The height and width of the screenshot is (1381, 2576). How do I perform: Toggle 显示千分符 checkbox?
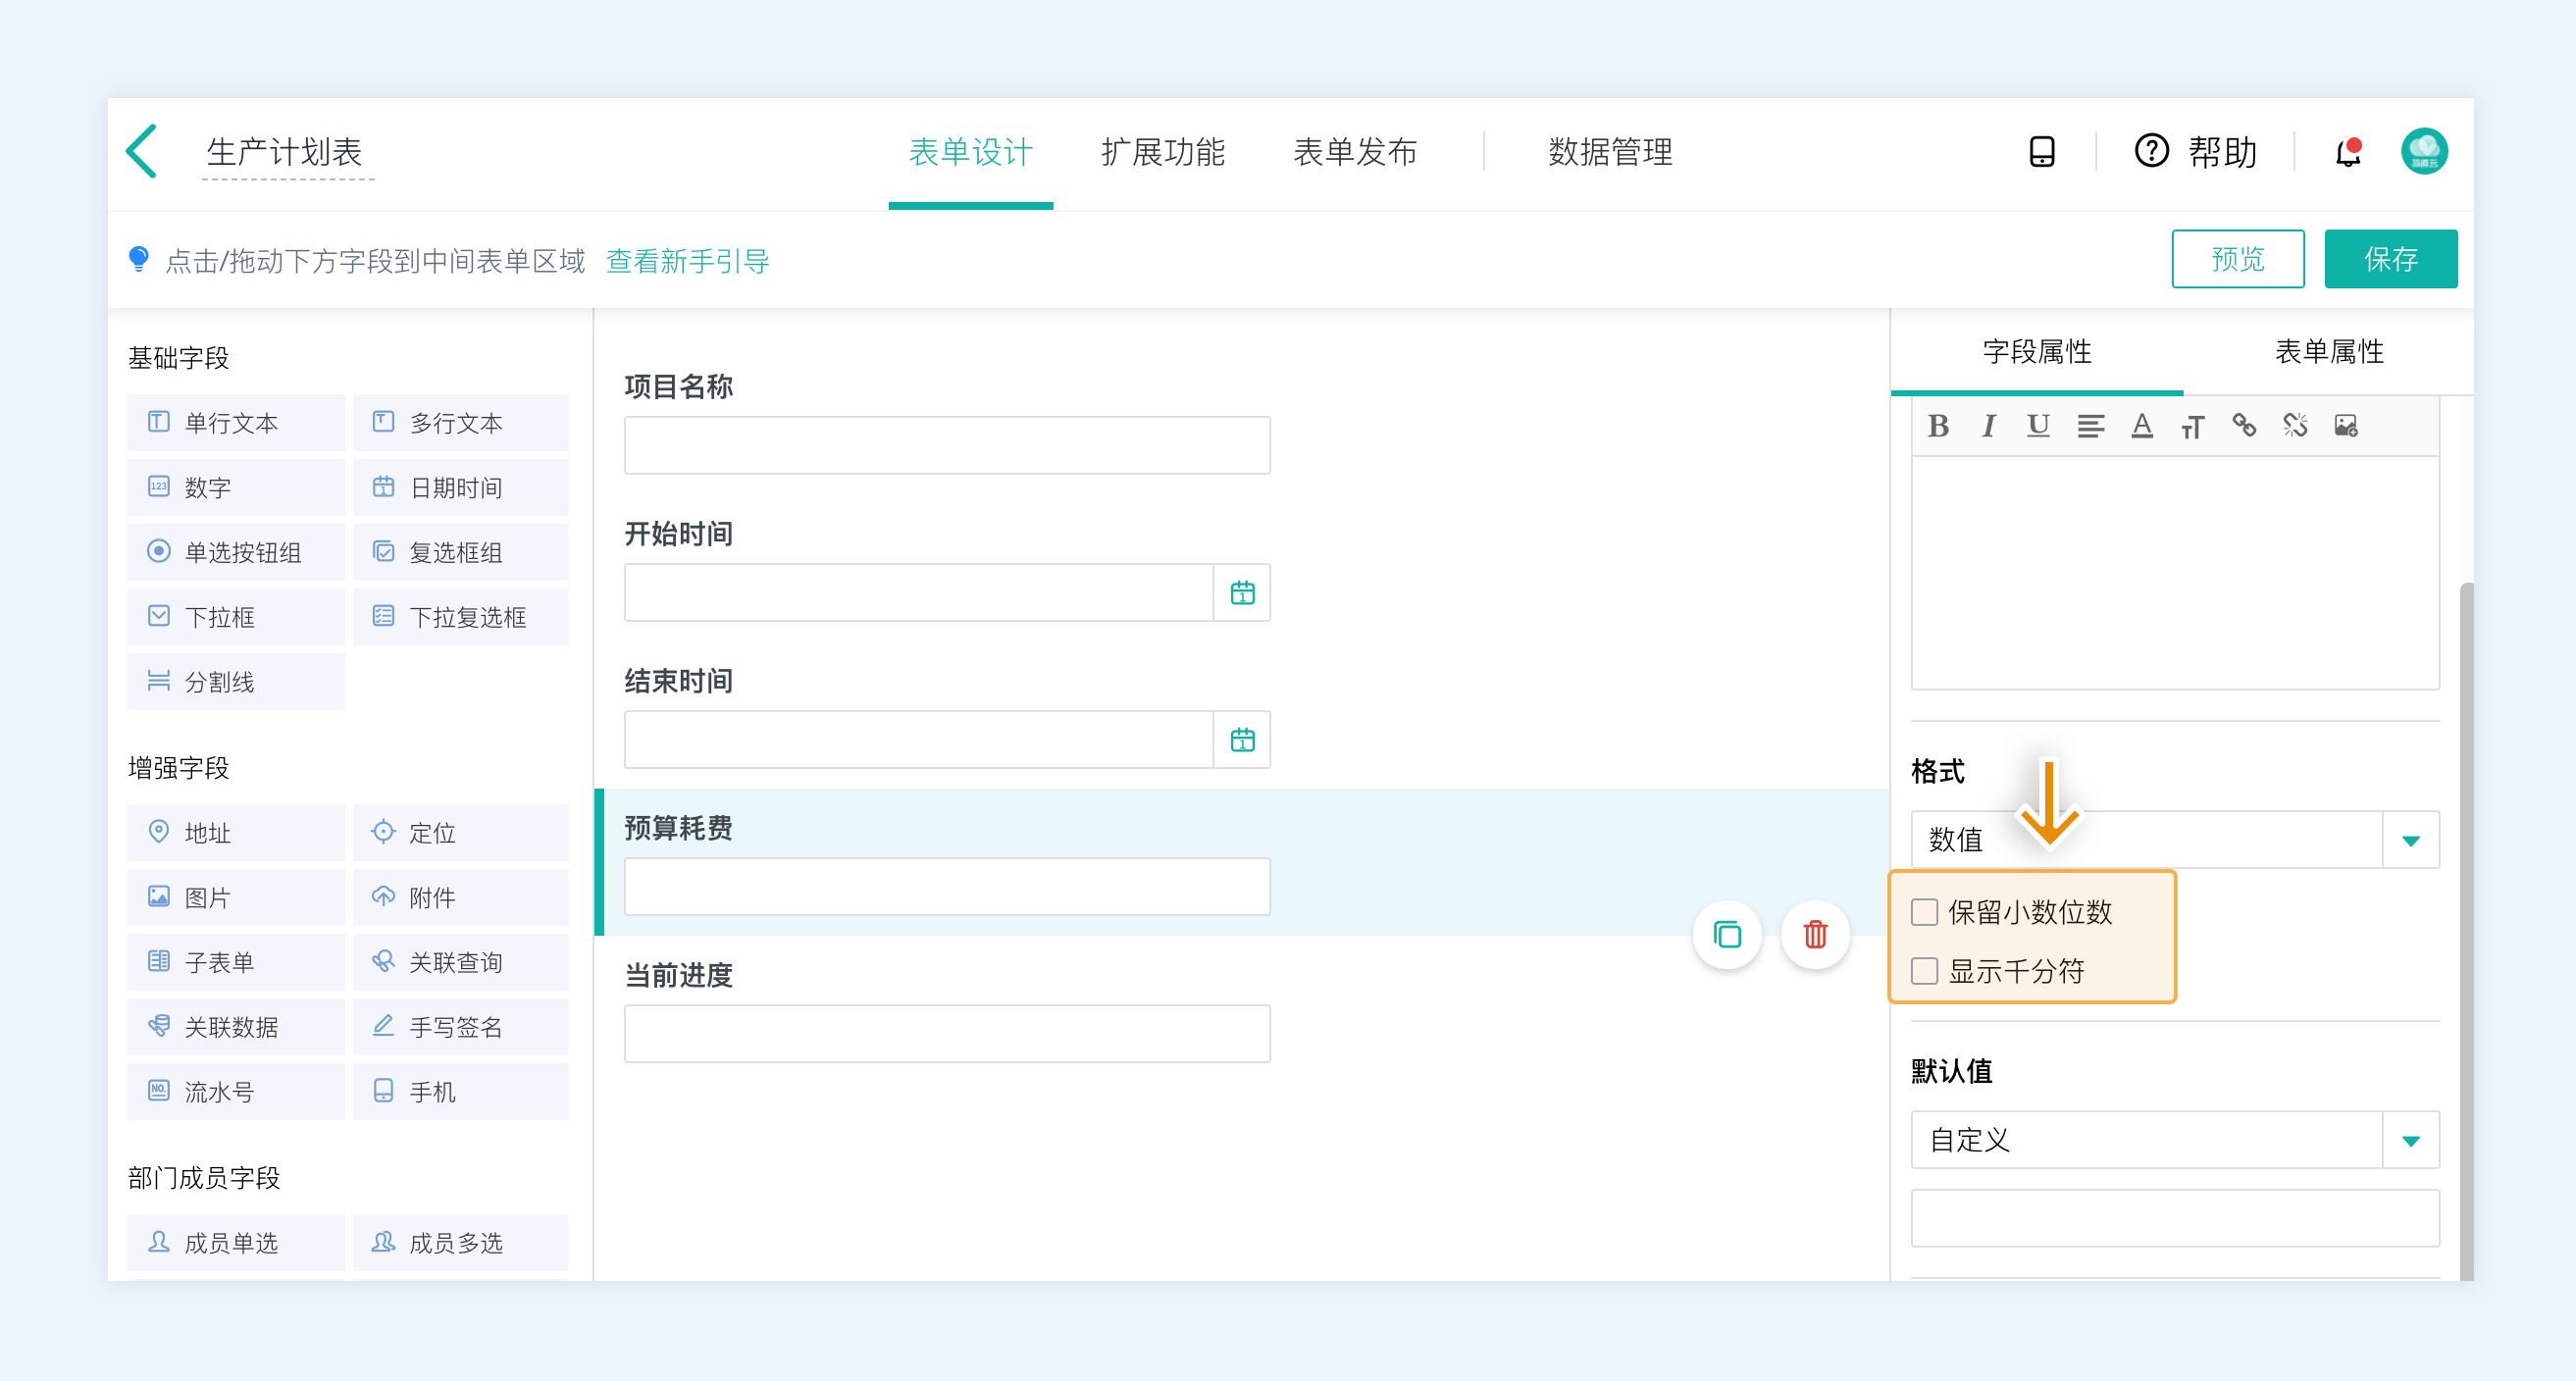[1924, 971]
